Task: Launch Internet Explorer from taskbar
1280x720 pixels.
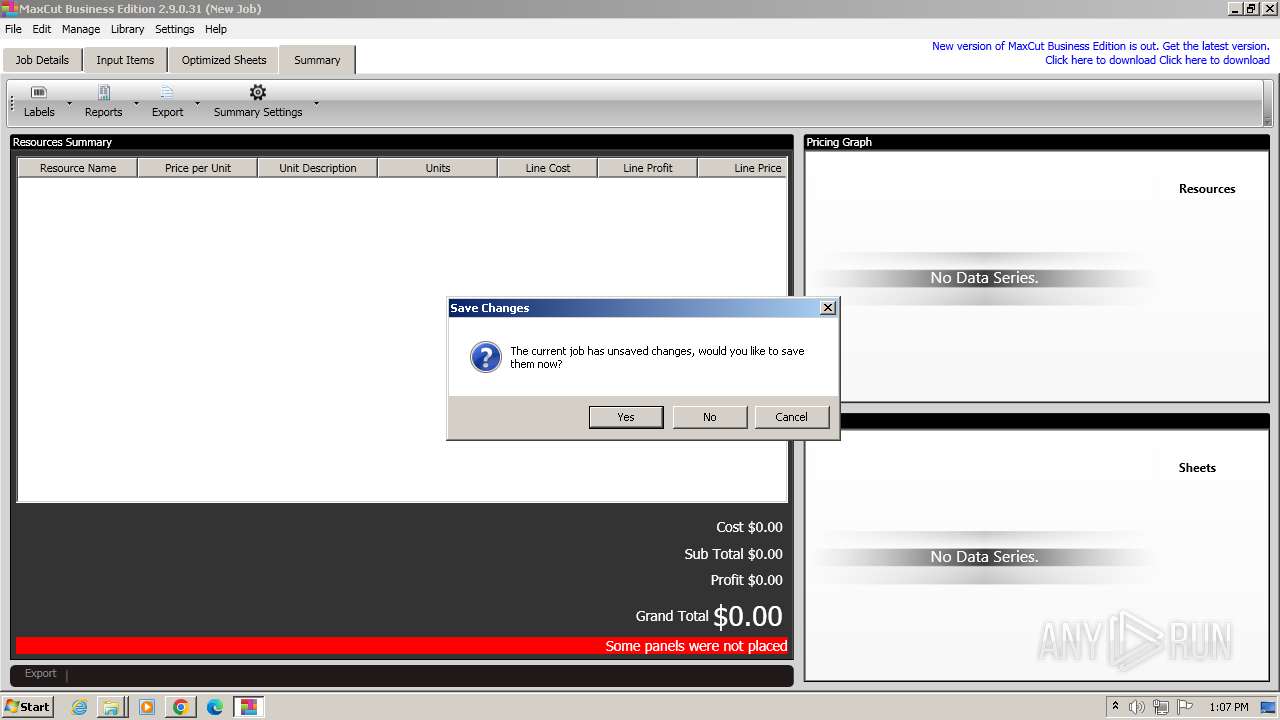Action: coord(79,707)
